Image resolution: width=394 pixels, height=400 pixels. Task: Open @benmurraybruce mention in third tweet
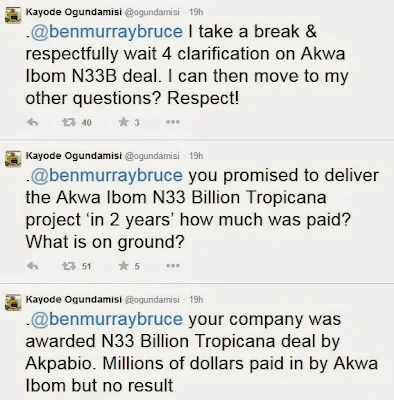point(105,319)
